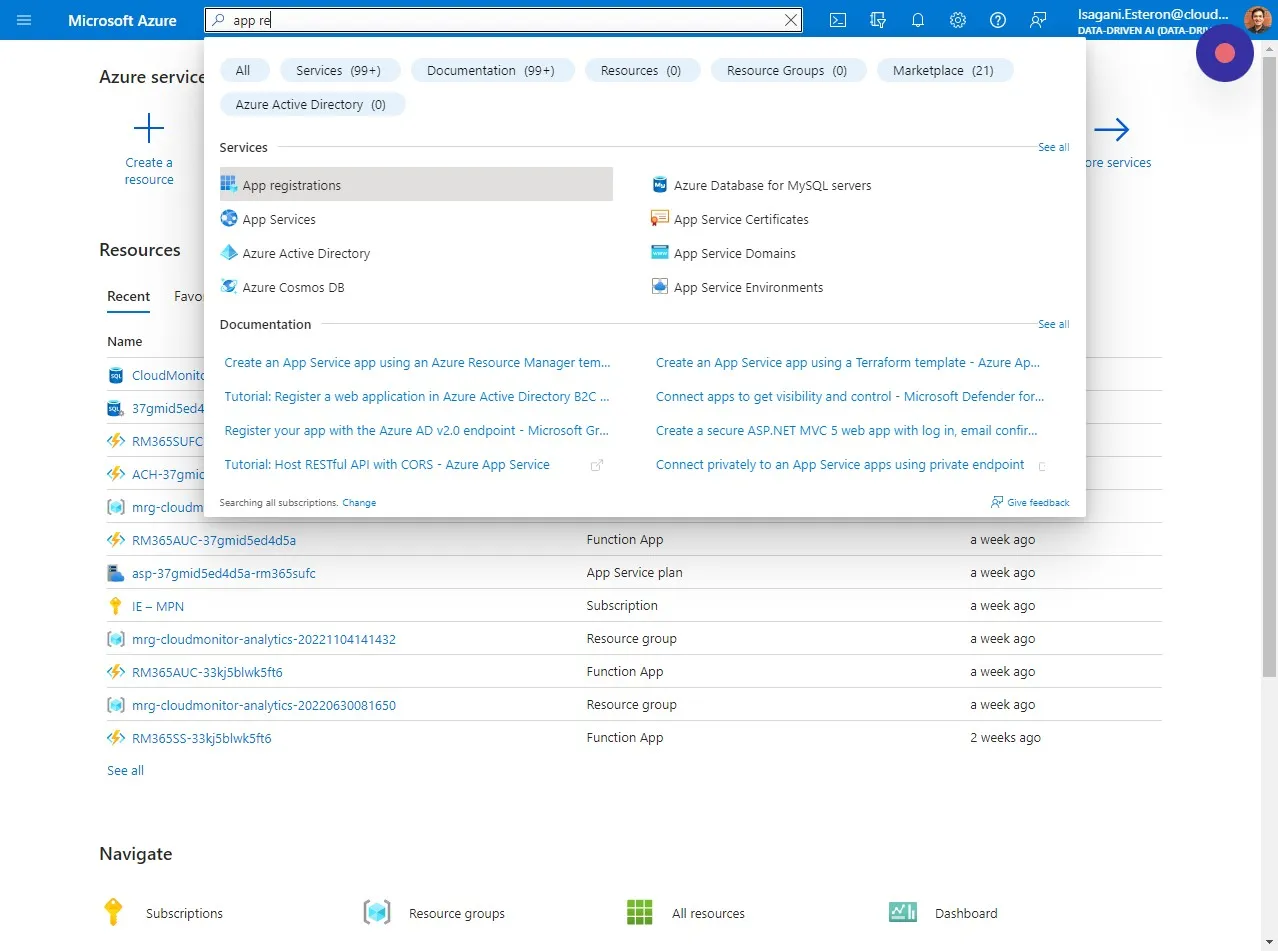Click the Dashboard chart icon
Viewport: 1278px width, 951px height.
902,912
